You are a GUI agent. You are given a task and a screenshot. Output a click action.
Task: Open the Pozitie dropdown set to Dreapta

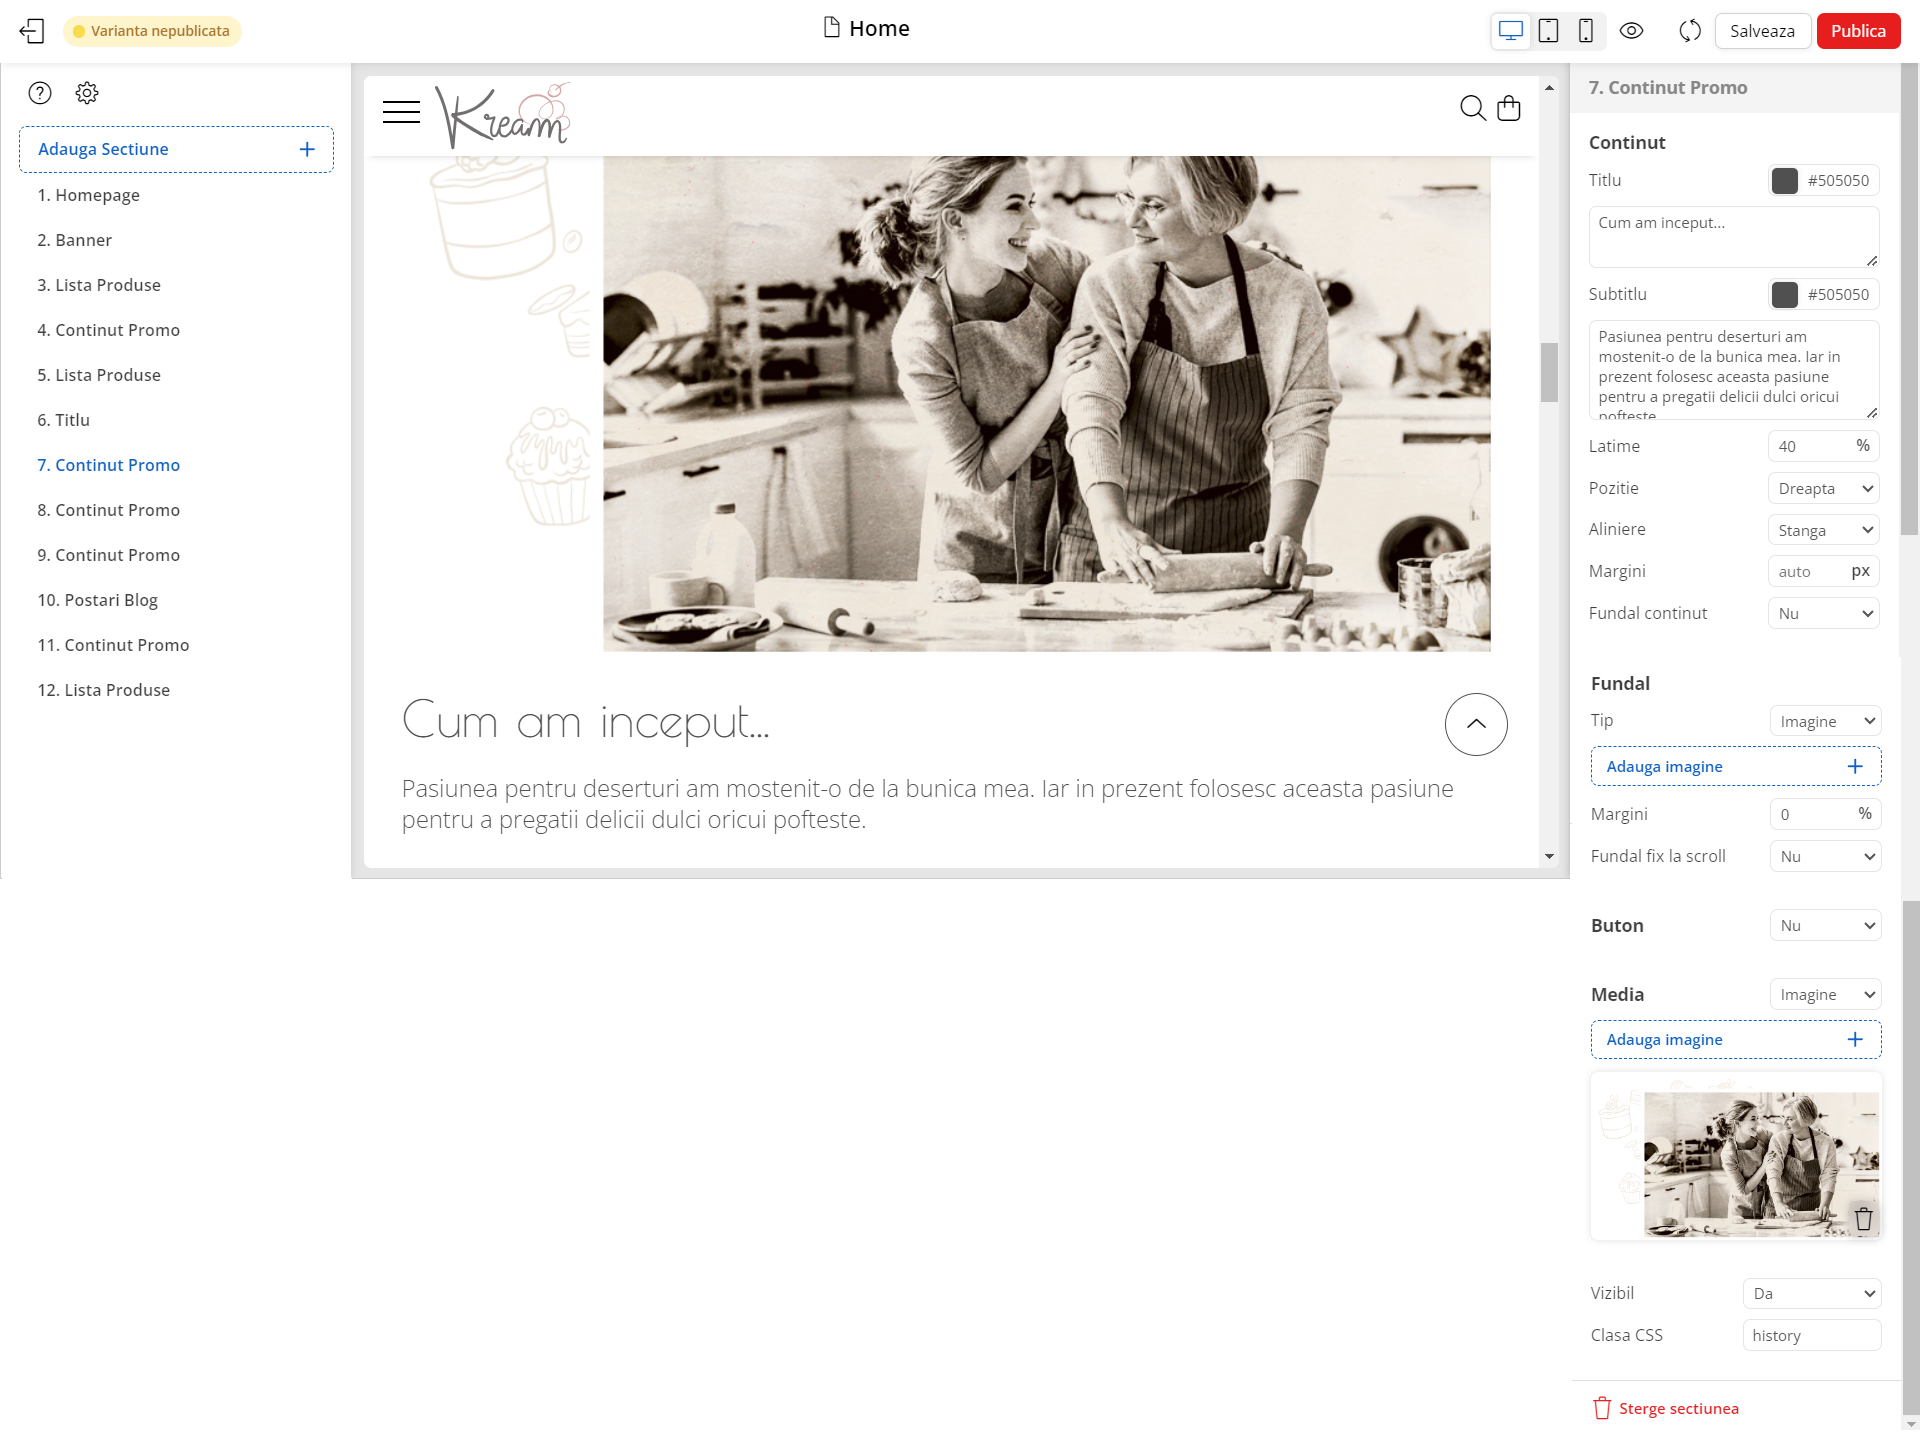(x=1824, y=489)
